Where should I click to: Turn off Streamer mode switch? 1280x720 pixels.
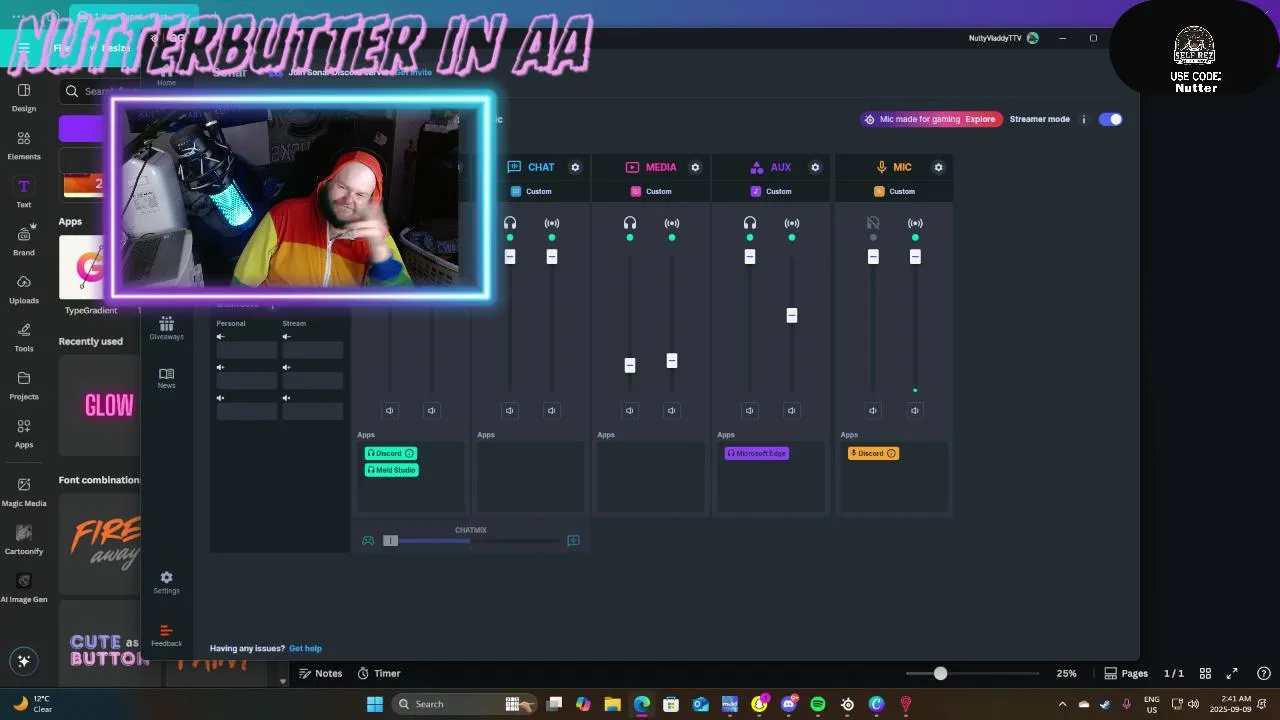pos(1110,119)
